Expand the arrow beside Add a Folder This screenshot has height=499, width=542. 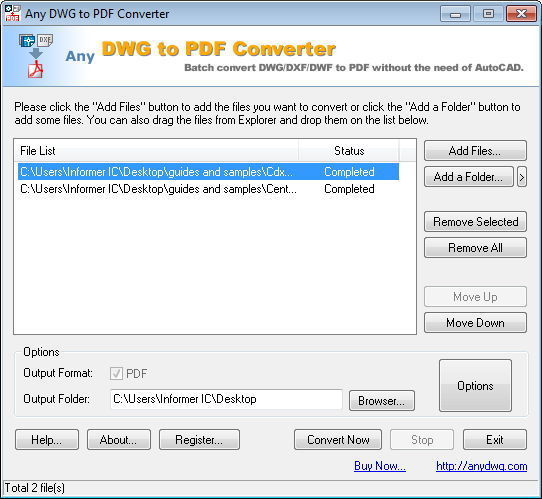pos(522,177)
